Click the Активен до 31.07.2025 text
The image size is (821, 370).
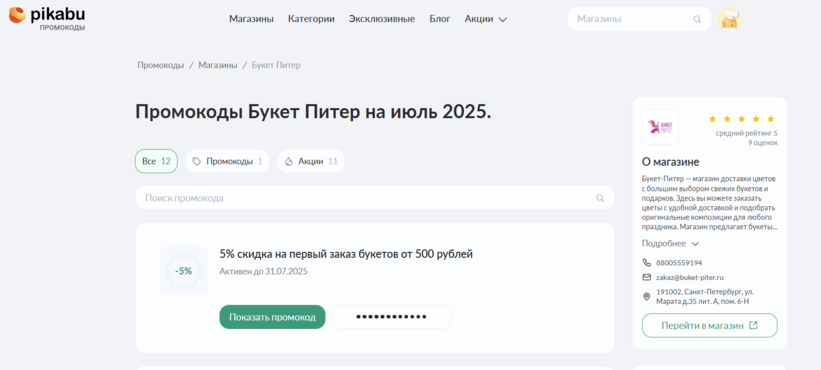263,272
